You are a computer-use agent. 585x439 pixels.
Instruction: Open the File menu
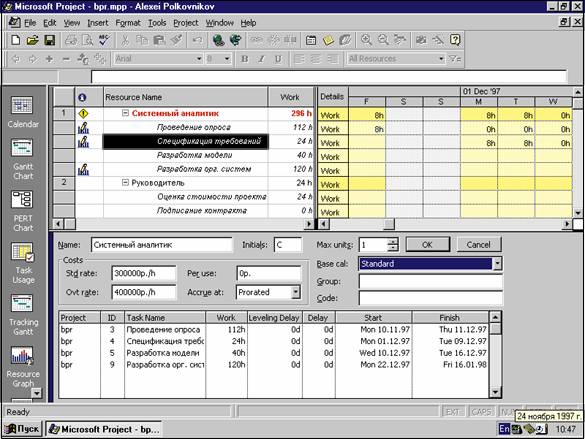coord(30,23)
